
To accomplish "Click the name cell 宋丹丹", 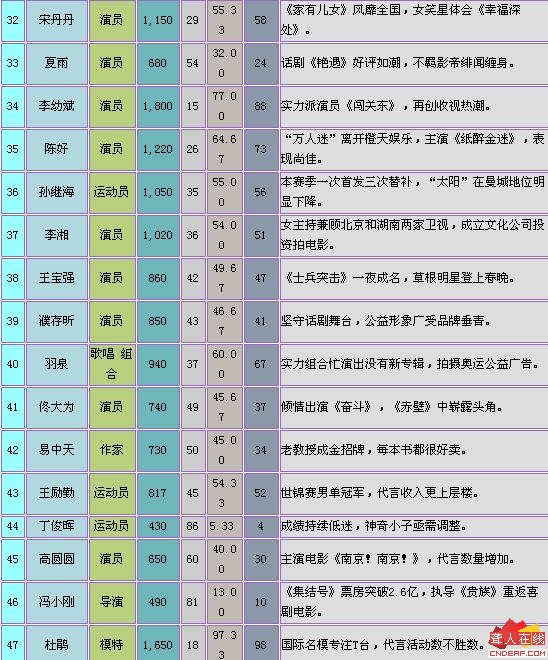I will click(x=57, y=20).
